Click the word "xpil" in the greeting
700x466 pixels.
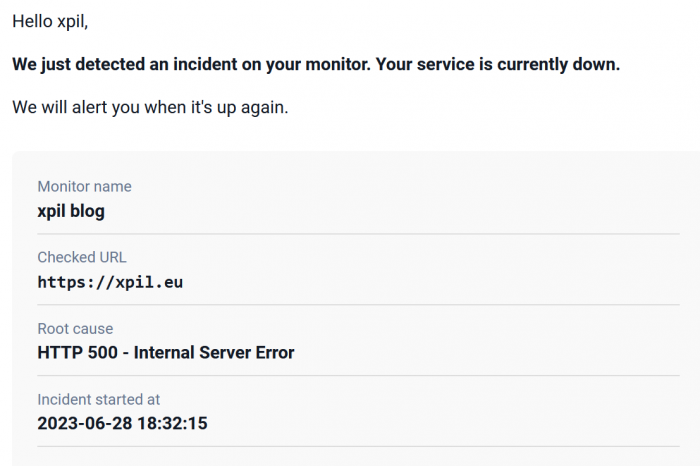pyautogui.click(x=79, y=22)
